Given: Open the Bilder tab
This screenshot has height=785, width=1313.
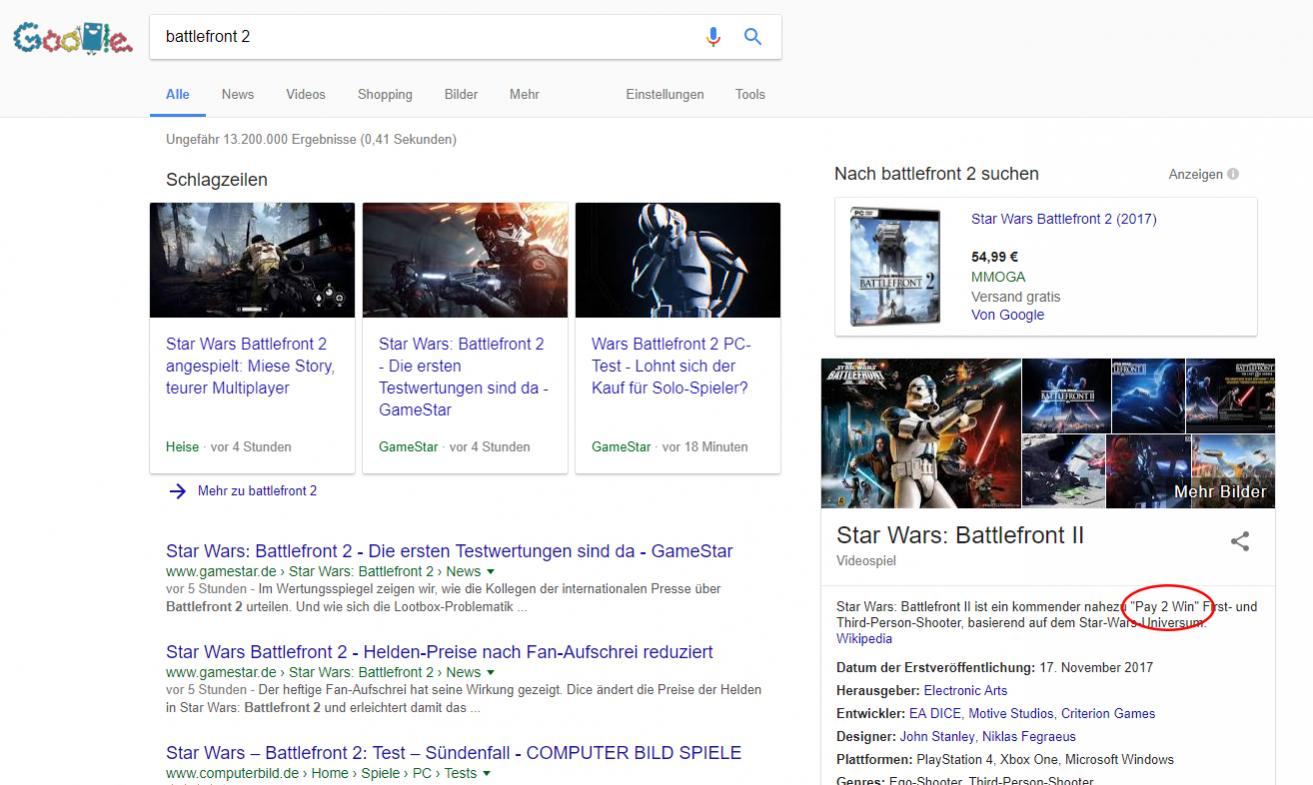Looking at the screenshot, I should 461,94.
